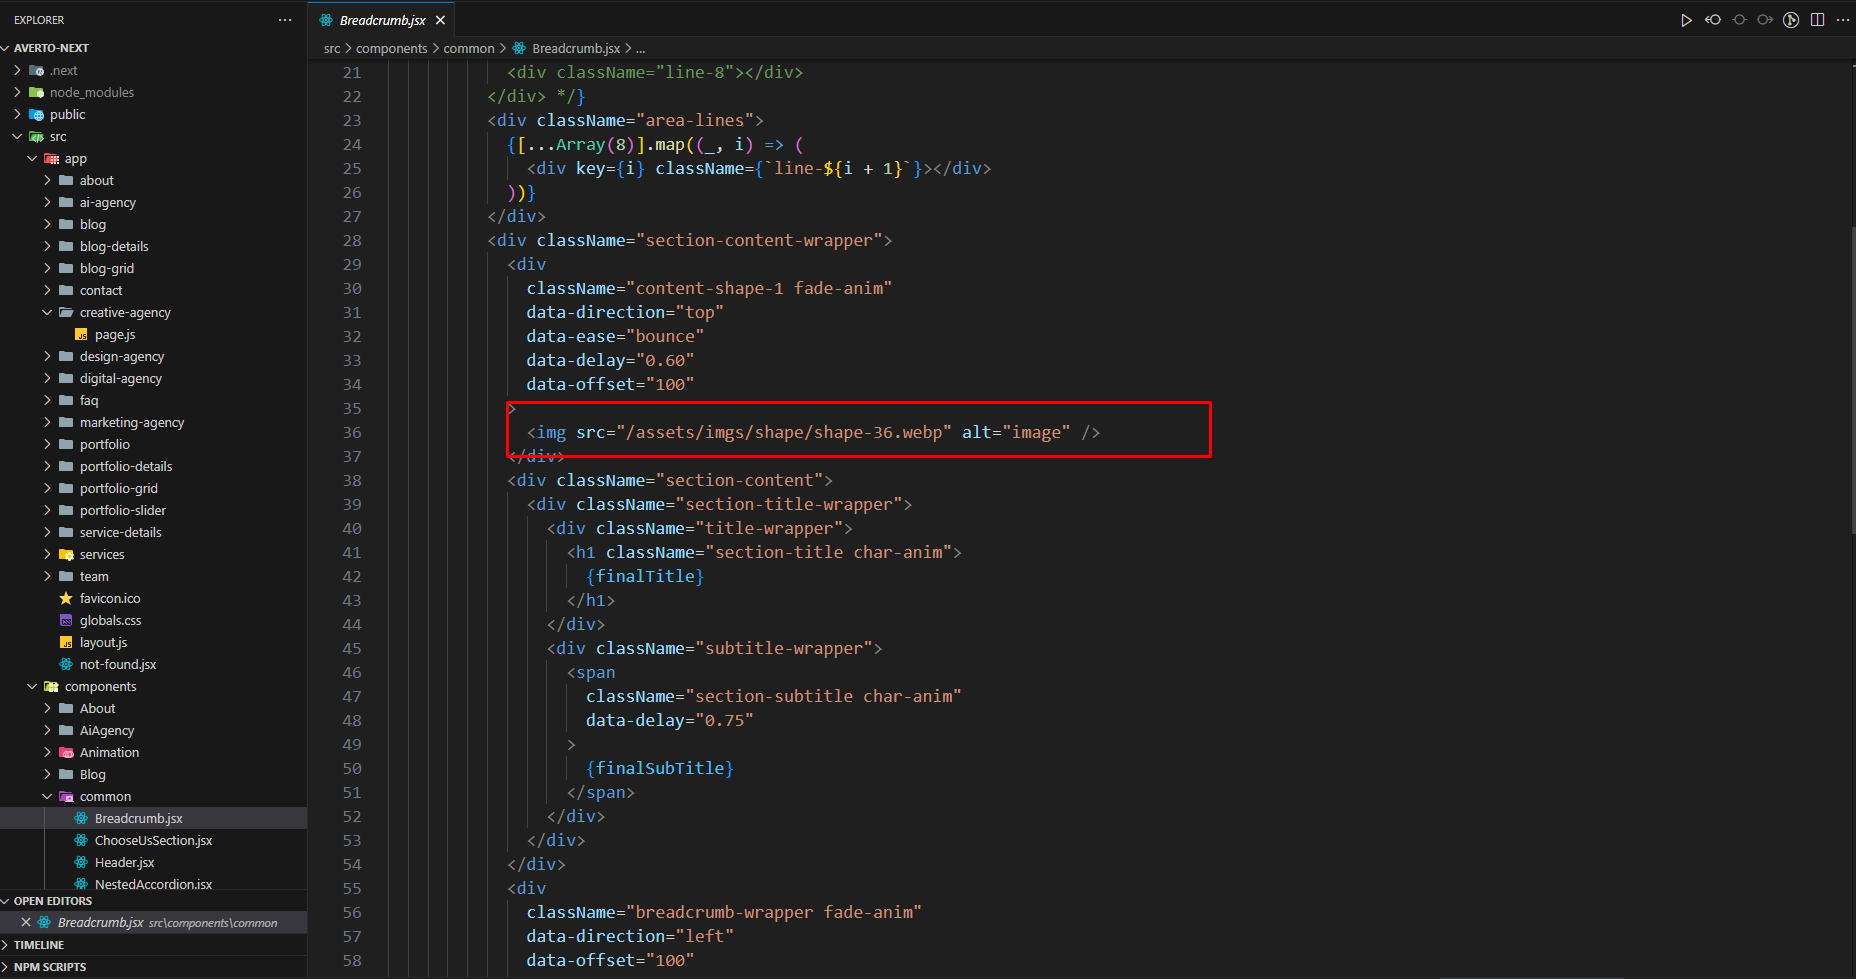Collapse the AVERTO-NEXT root section

7,48
